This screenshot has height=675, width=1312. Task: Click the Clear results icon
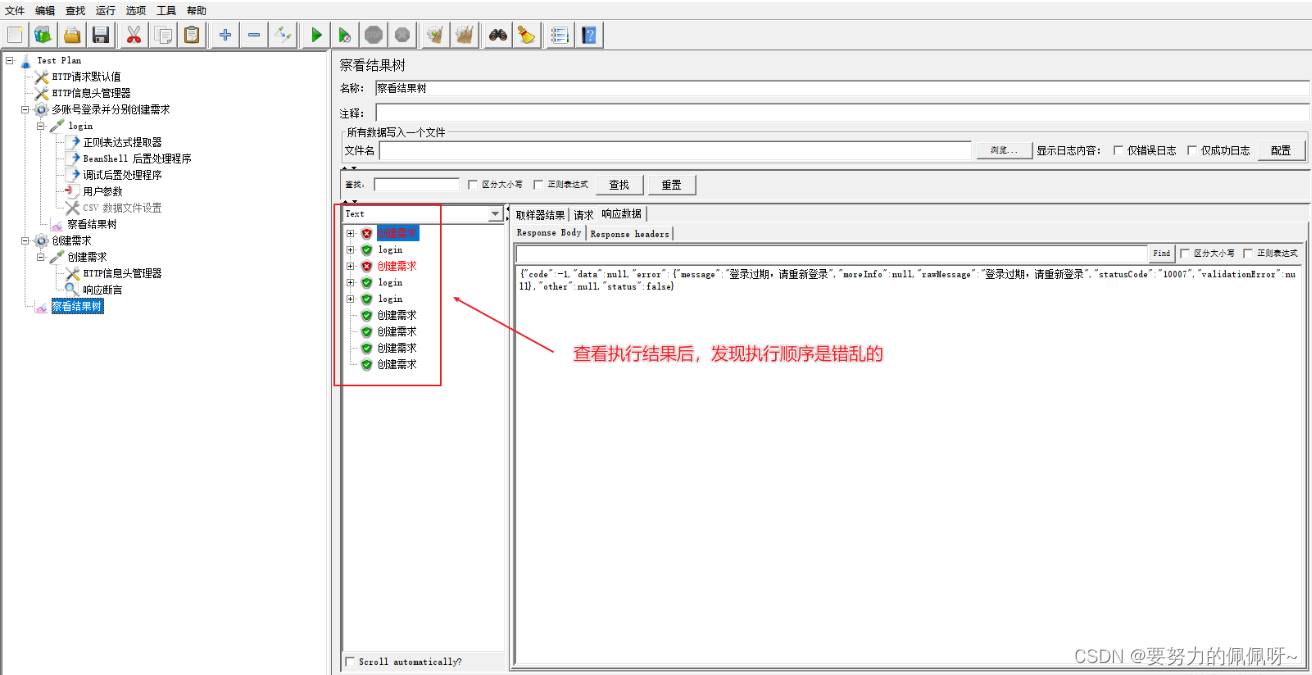(x=435, y=35)
